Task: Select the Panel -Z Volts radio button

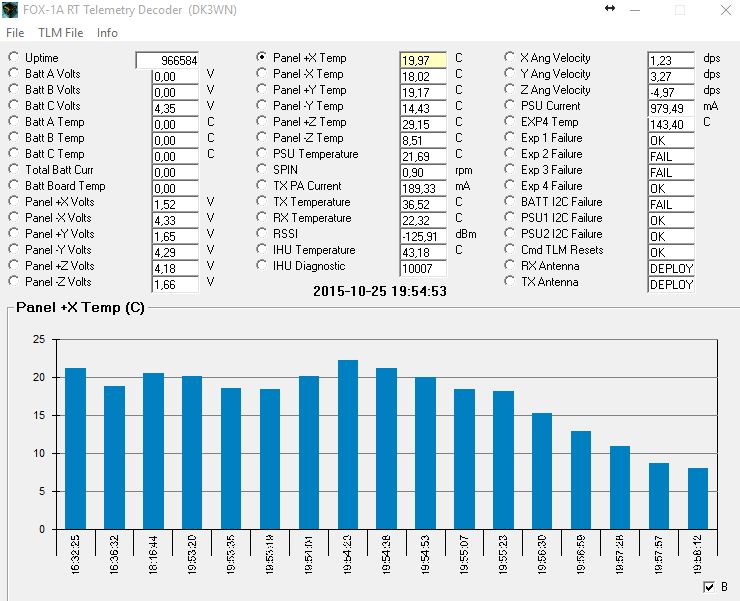Action: [x=14, y=281]
